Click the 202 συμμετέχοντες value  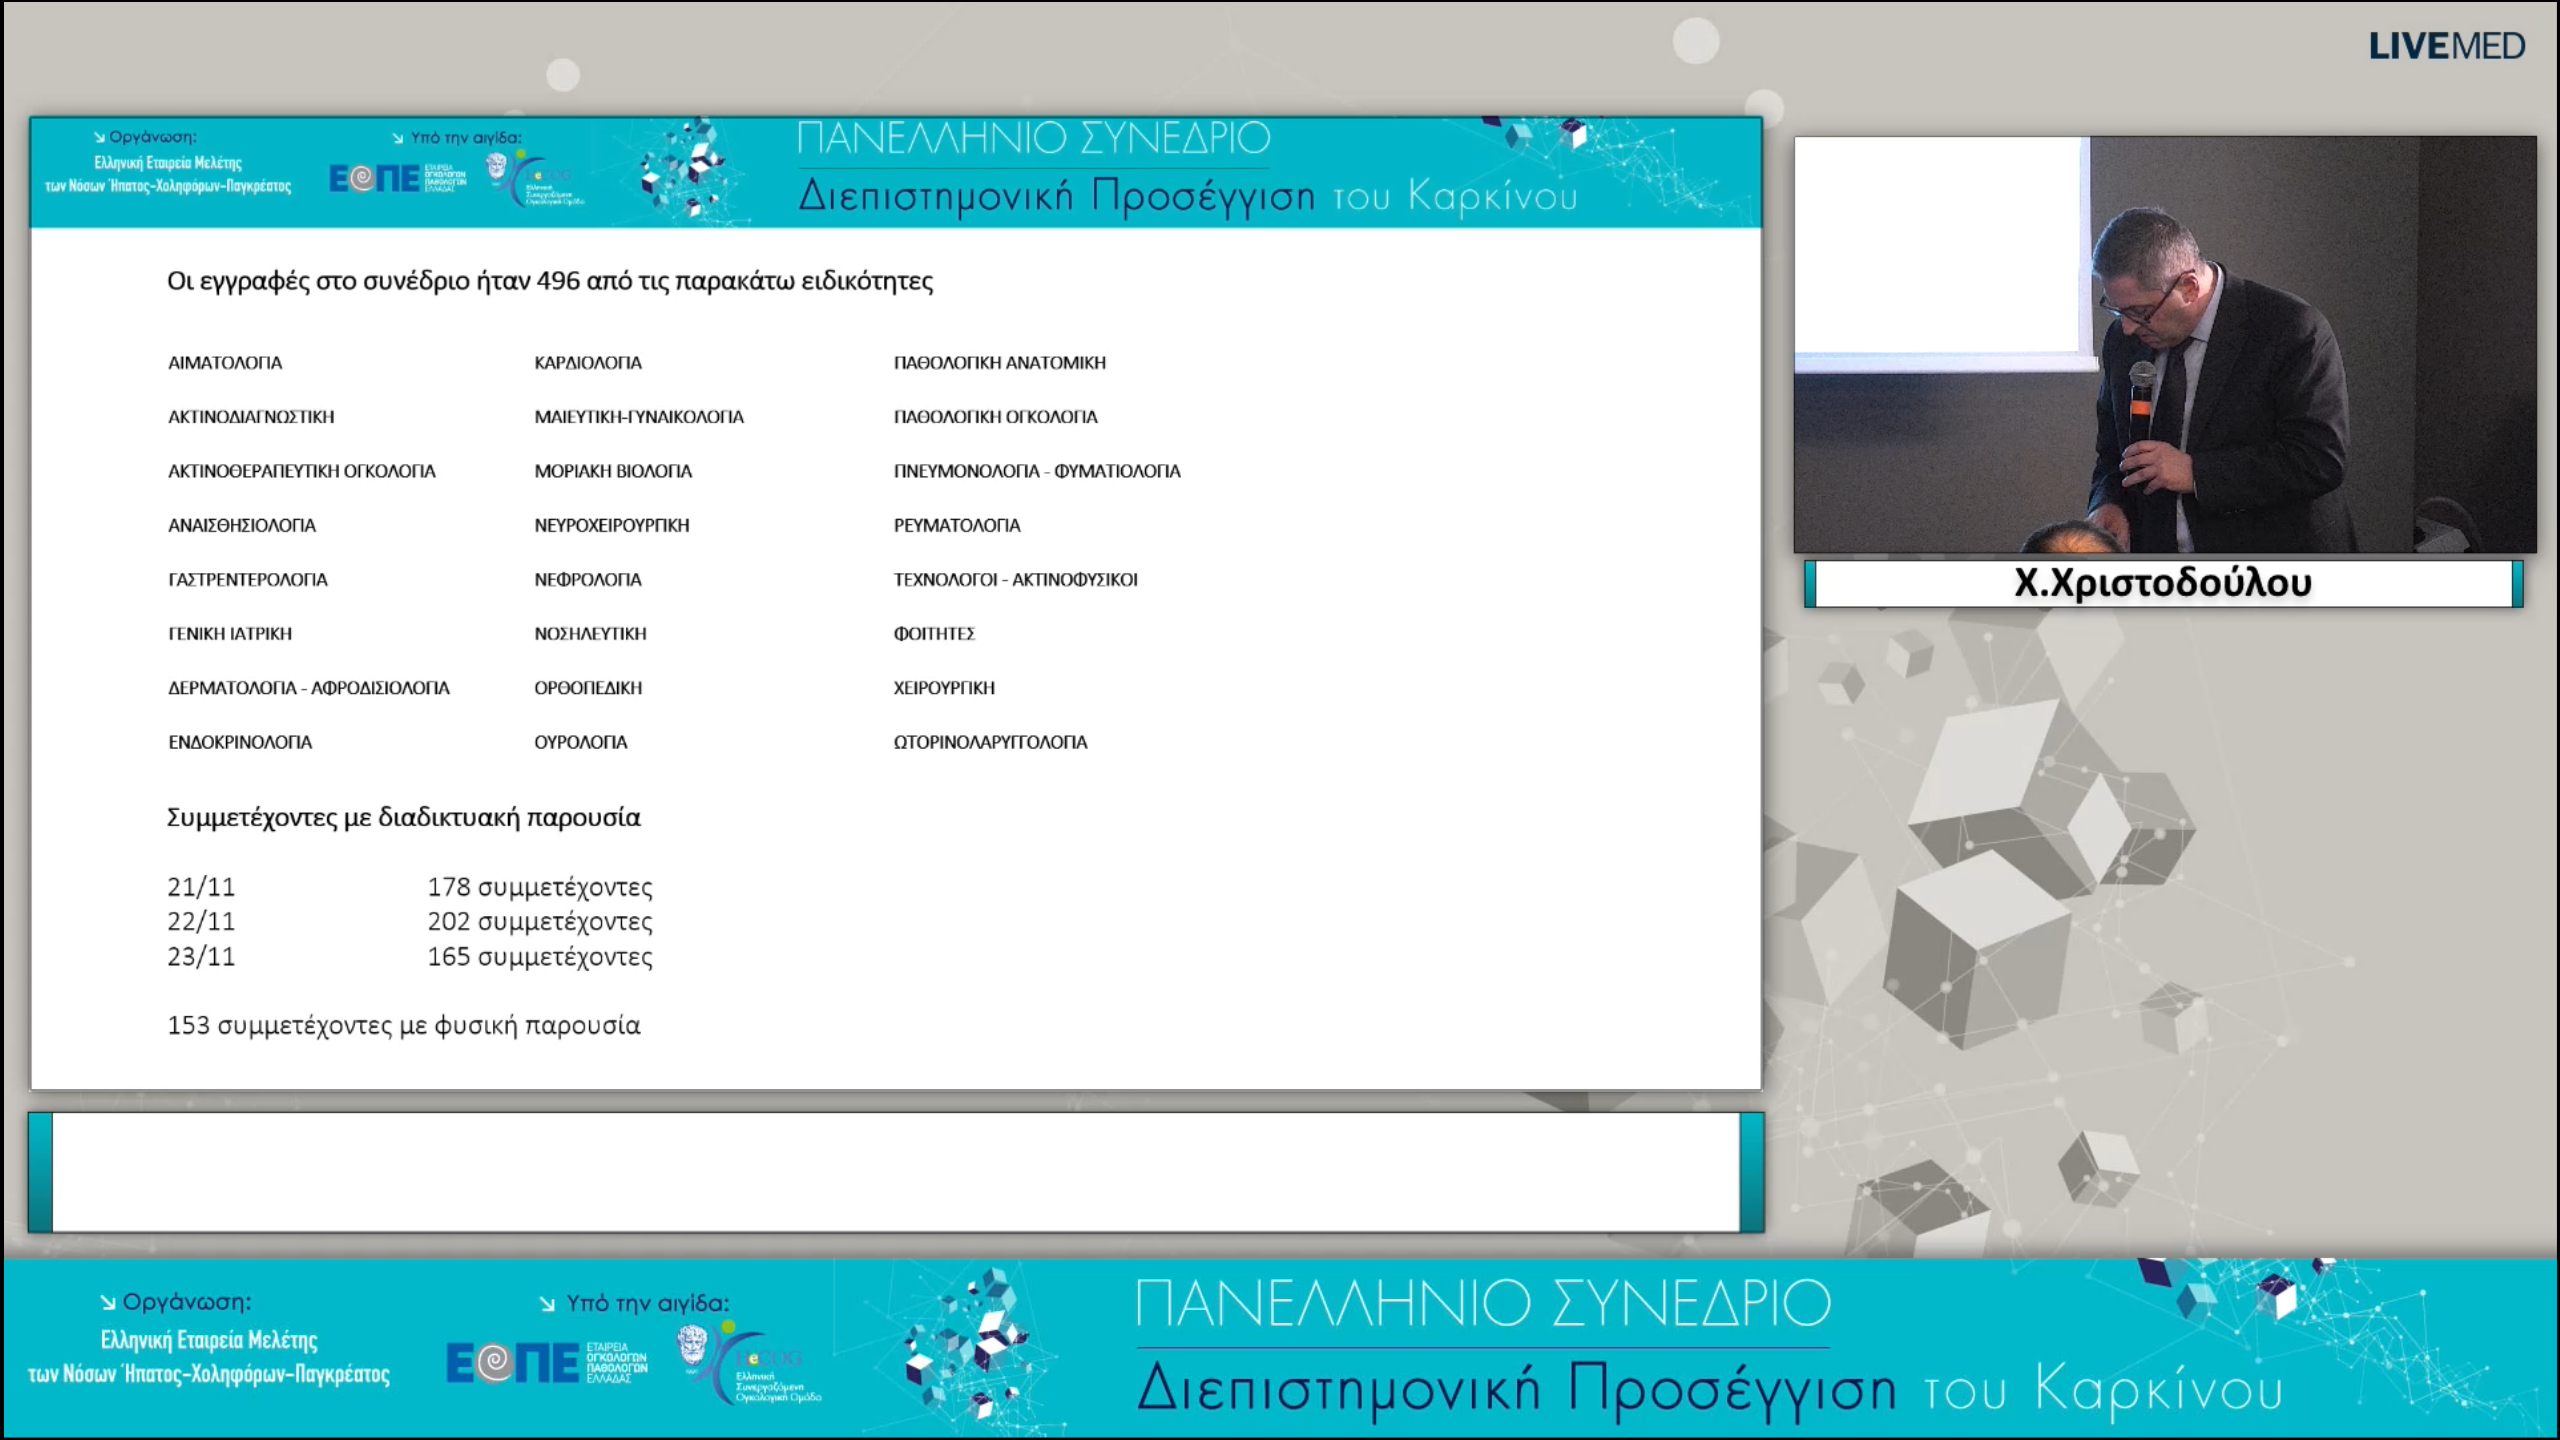point(540,922)
